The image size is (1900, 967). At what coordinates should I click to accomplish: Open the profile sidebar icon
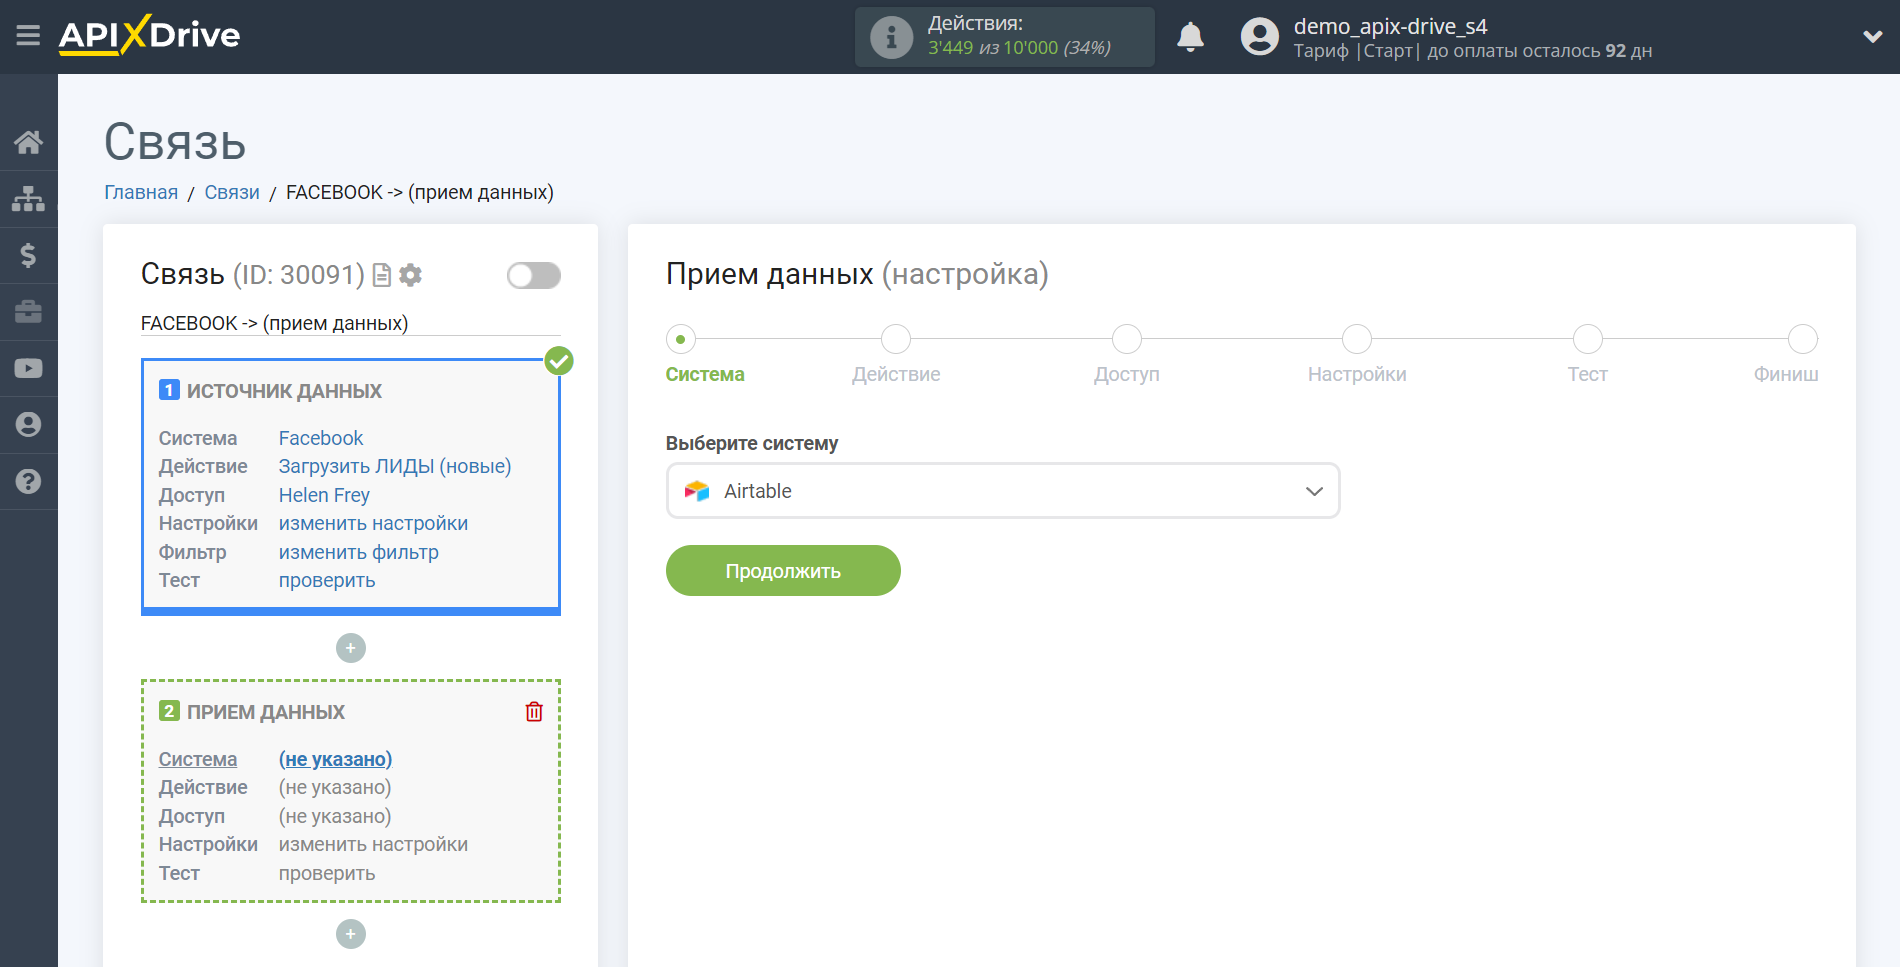point(28,425)
